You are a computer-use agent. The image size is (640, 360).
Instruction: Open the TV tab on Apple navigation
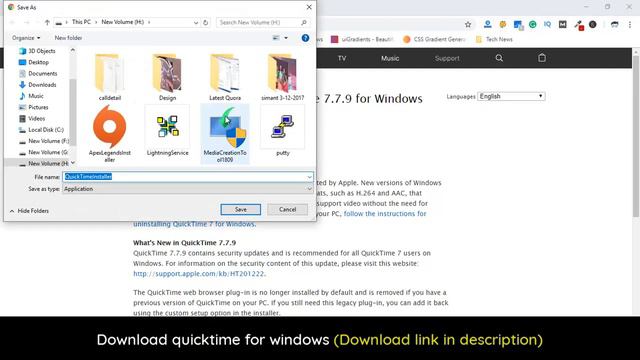click(x=342, y=58)
